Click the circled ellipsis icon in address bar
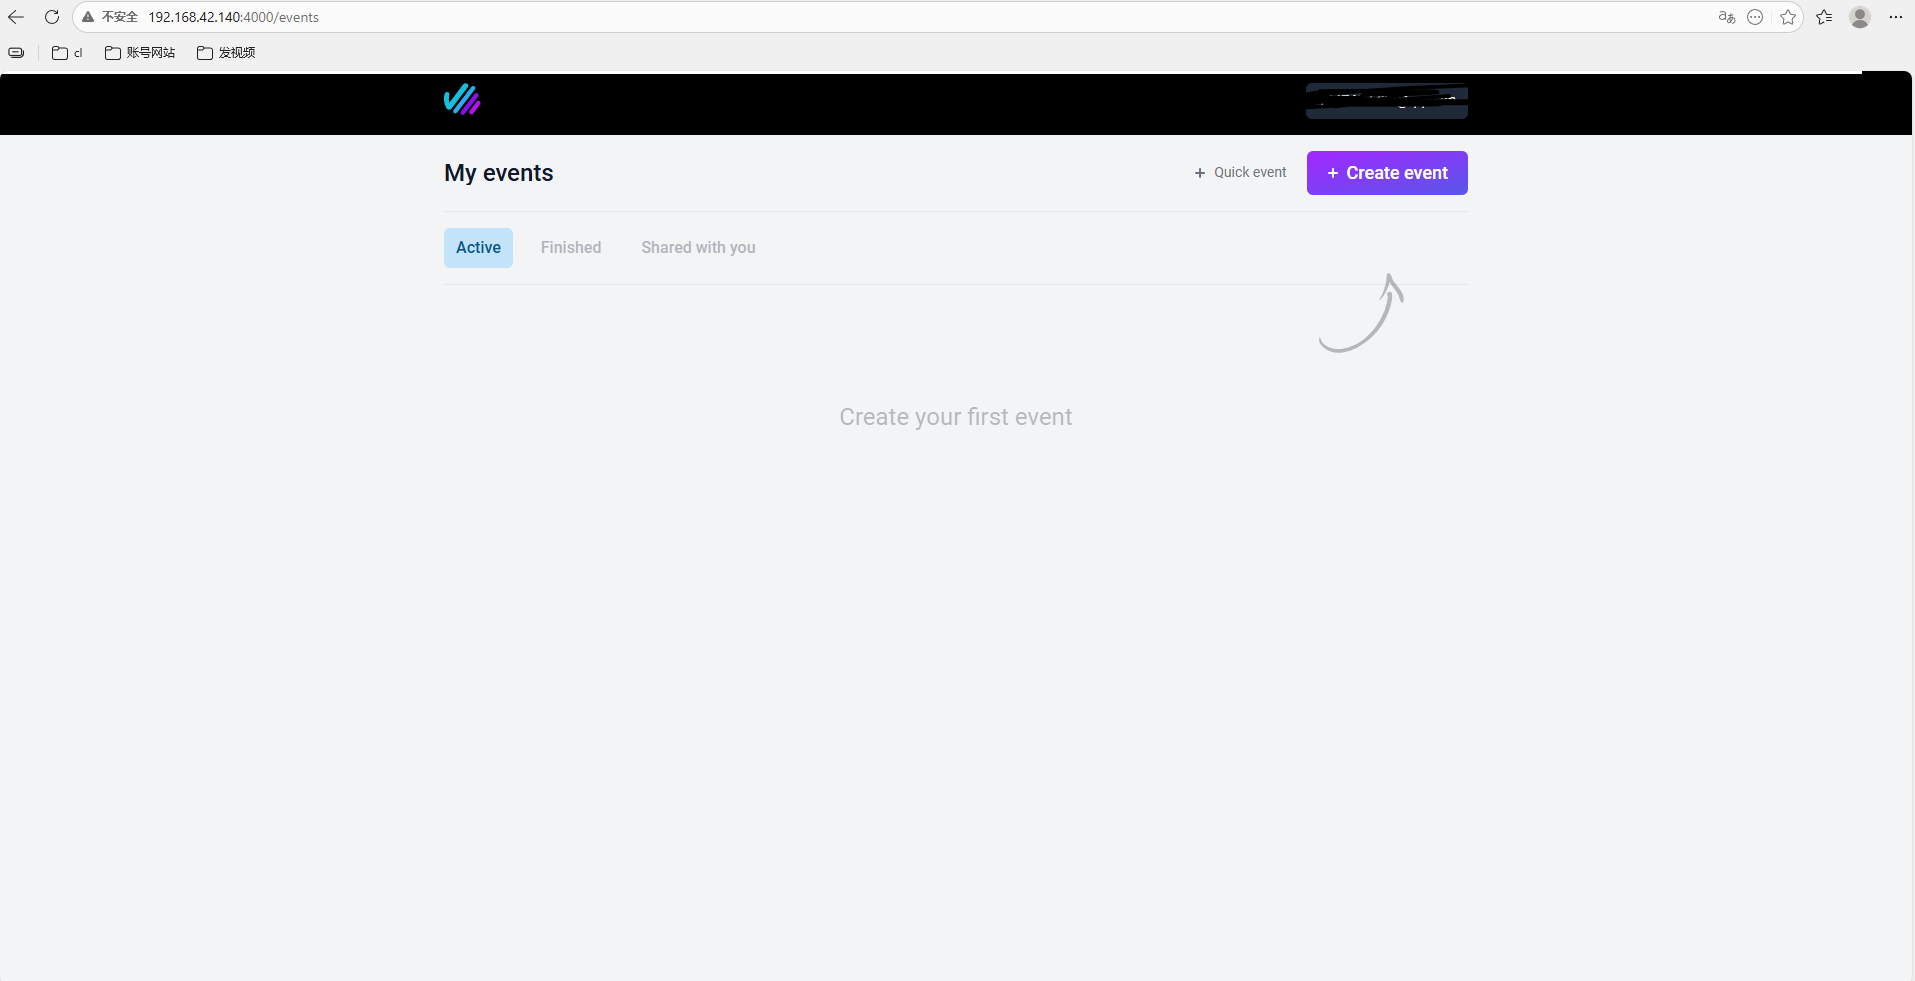The image size is (1915, 981). click(x=1755, y=17)
